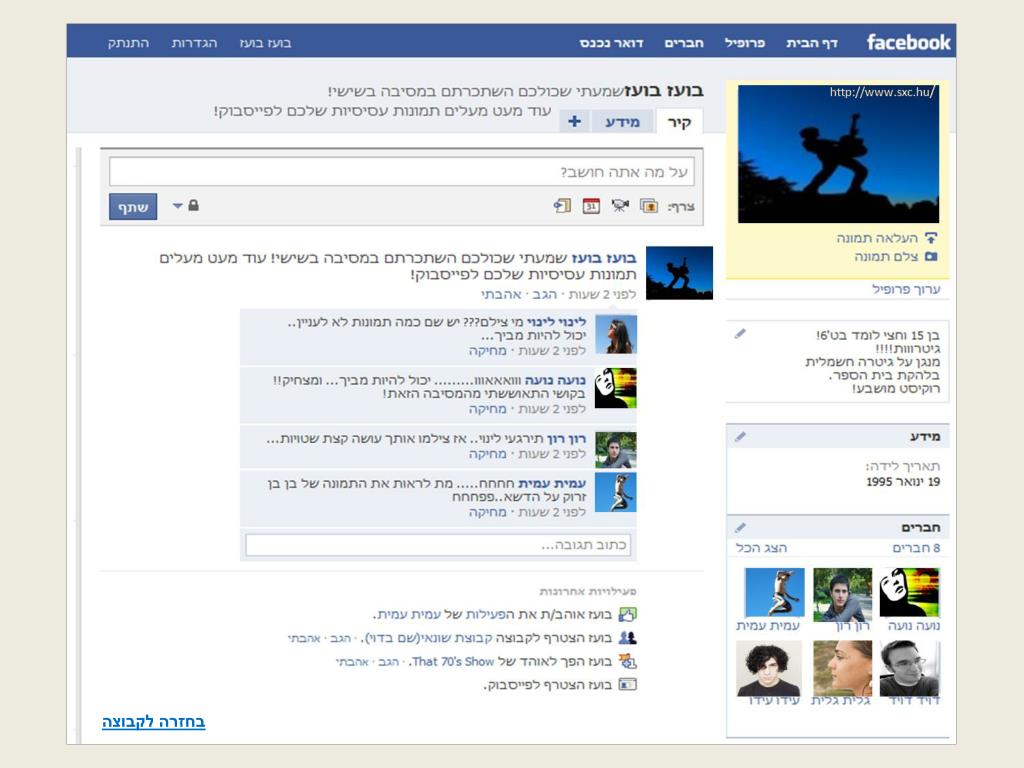
Task: Edit the bio box with pencil icon
Action: [x=740, y=334]
